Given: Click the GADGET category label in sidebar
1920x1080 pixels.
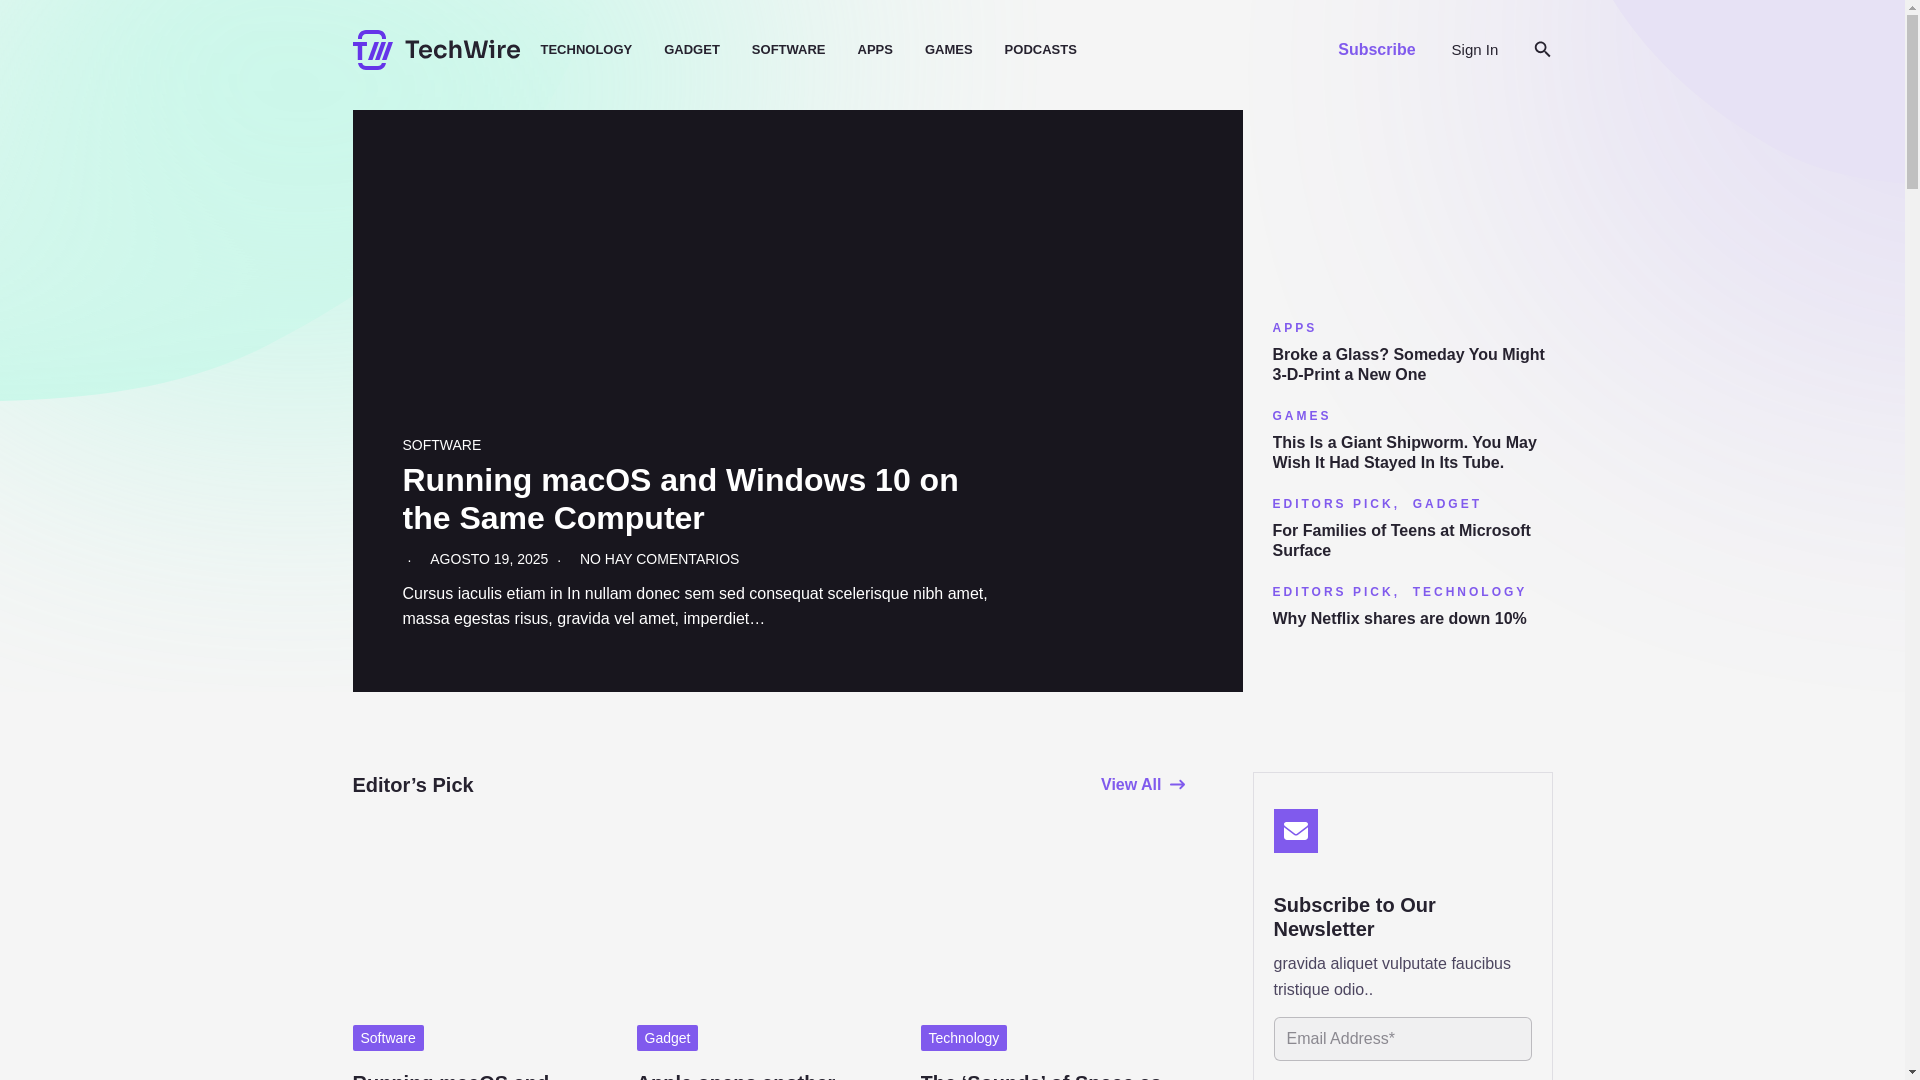Looking at the screenshot, I should pos(1446,504).
